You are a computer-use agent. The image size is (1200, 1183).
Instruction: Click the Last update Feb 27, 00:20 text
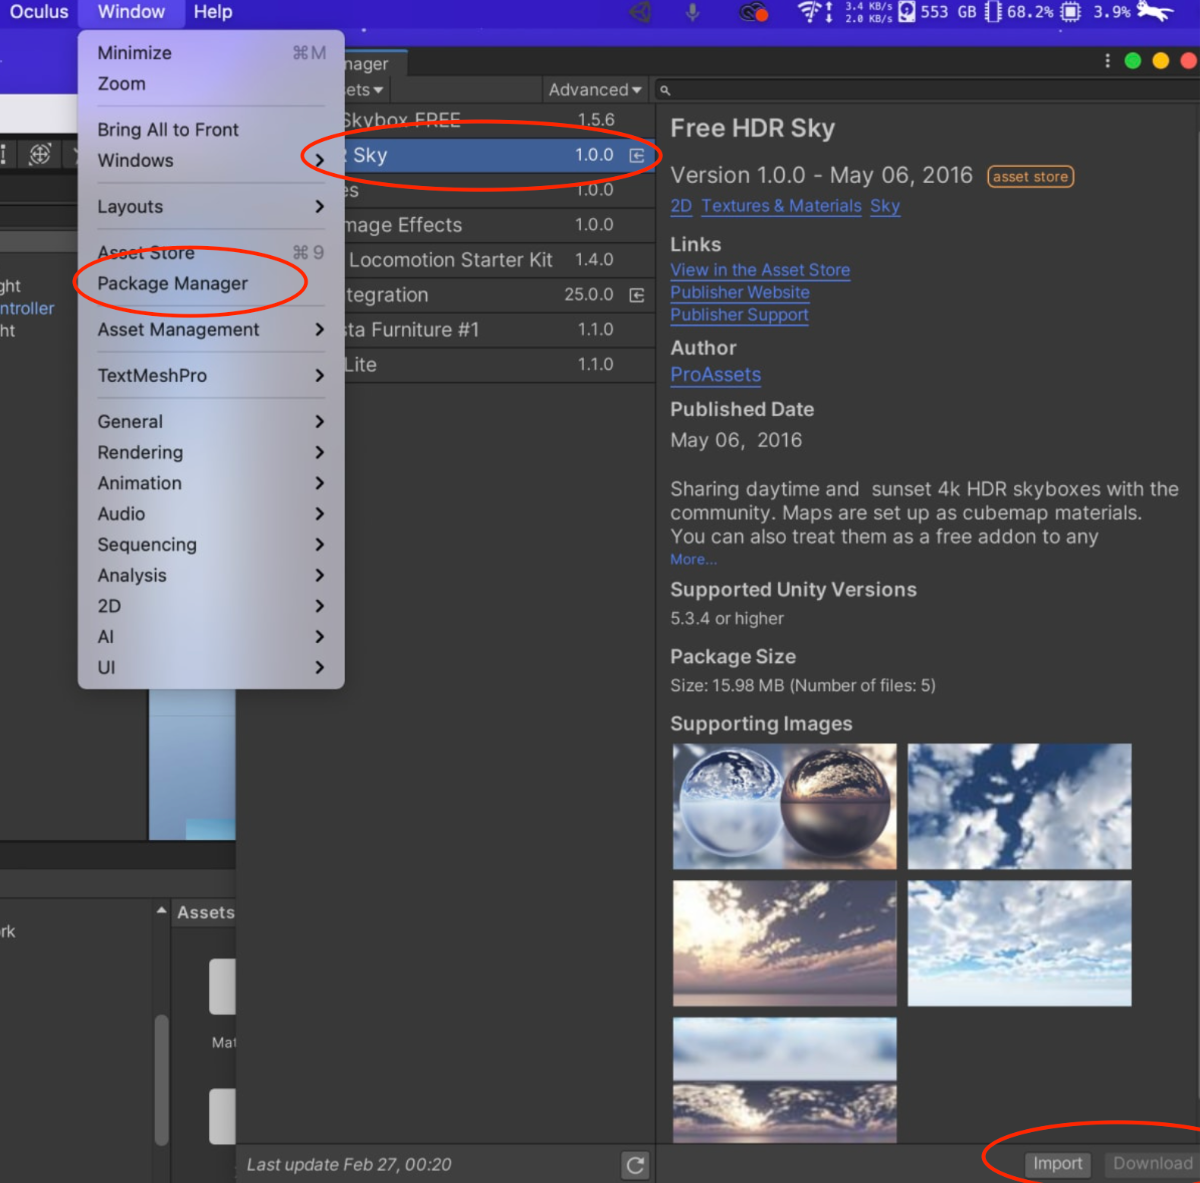[x=349, y=1165]
